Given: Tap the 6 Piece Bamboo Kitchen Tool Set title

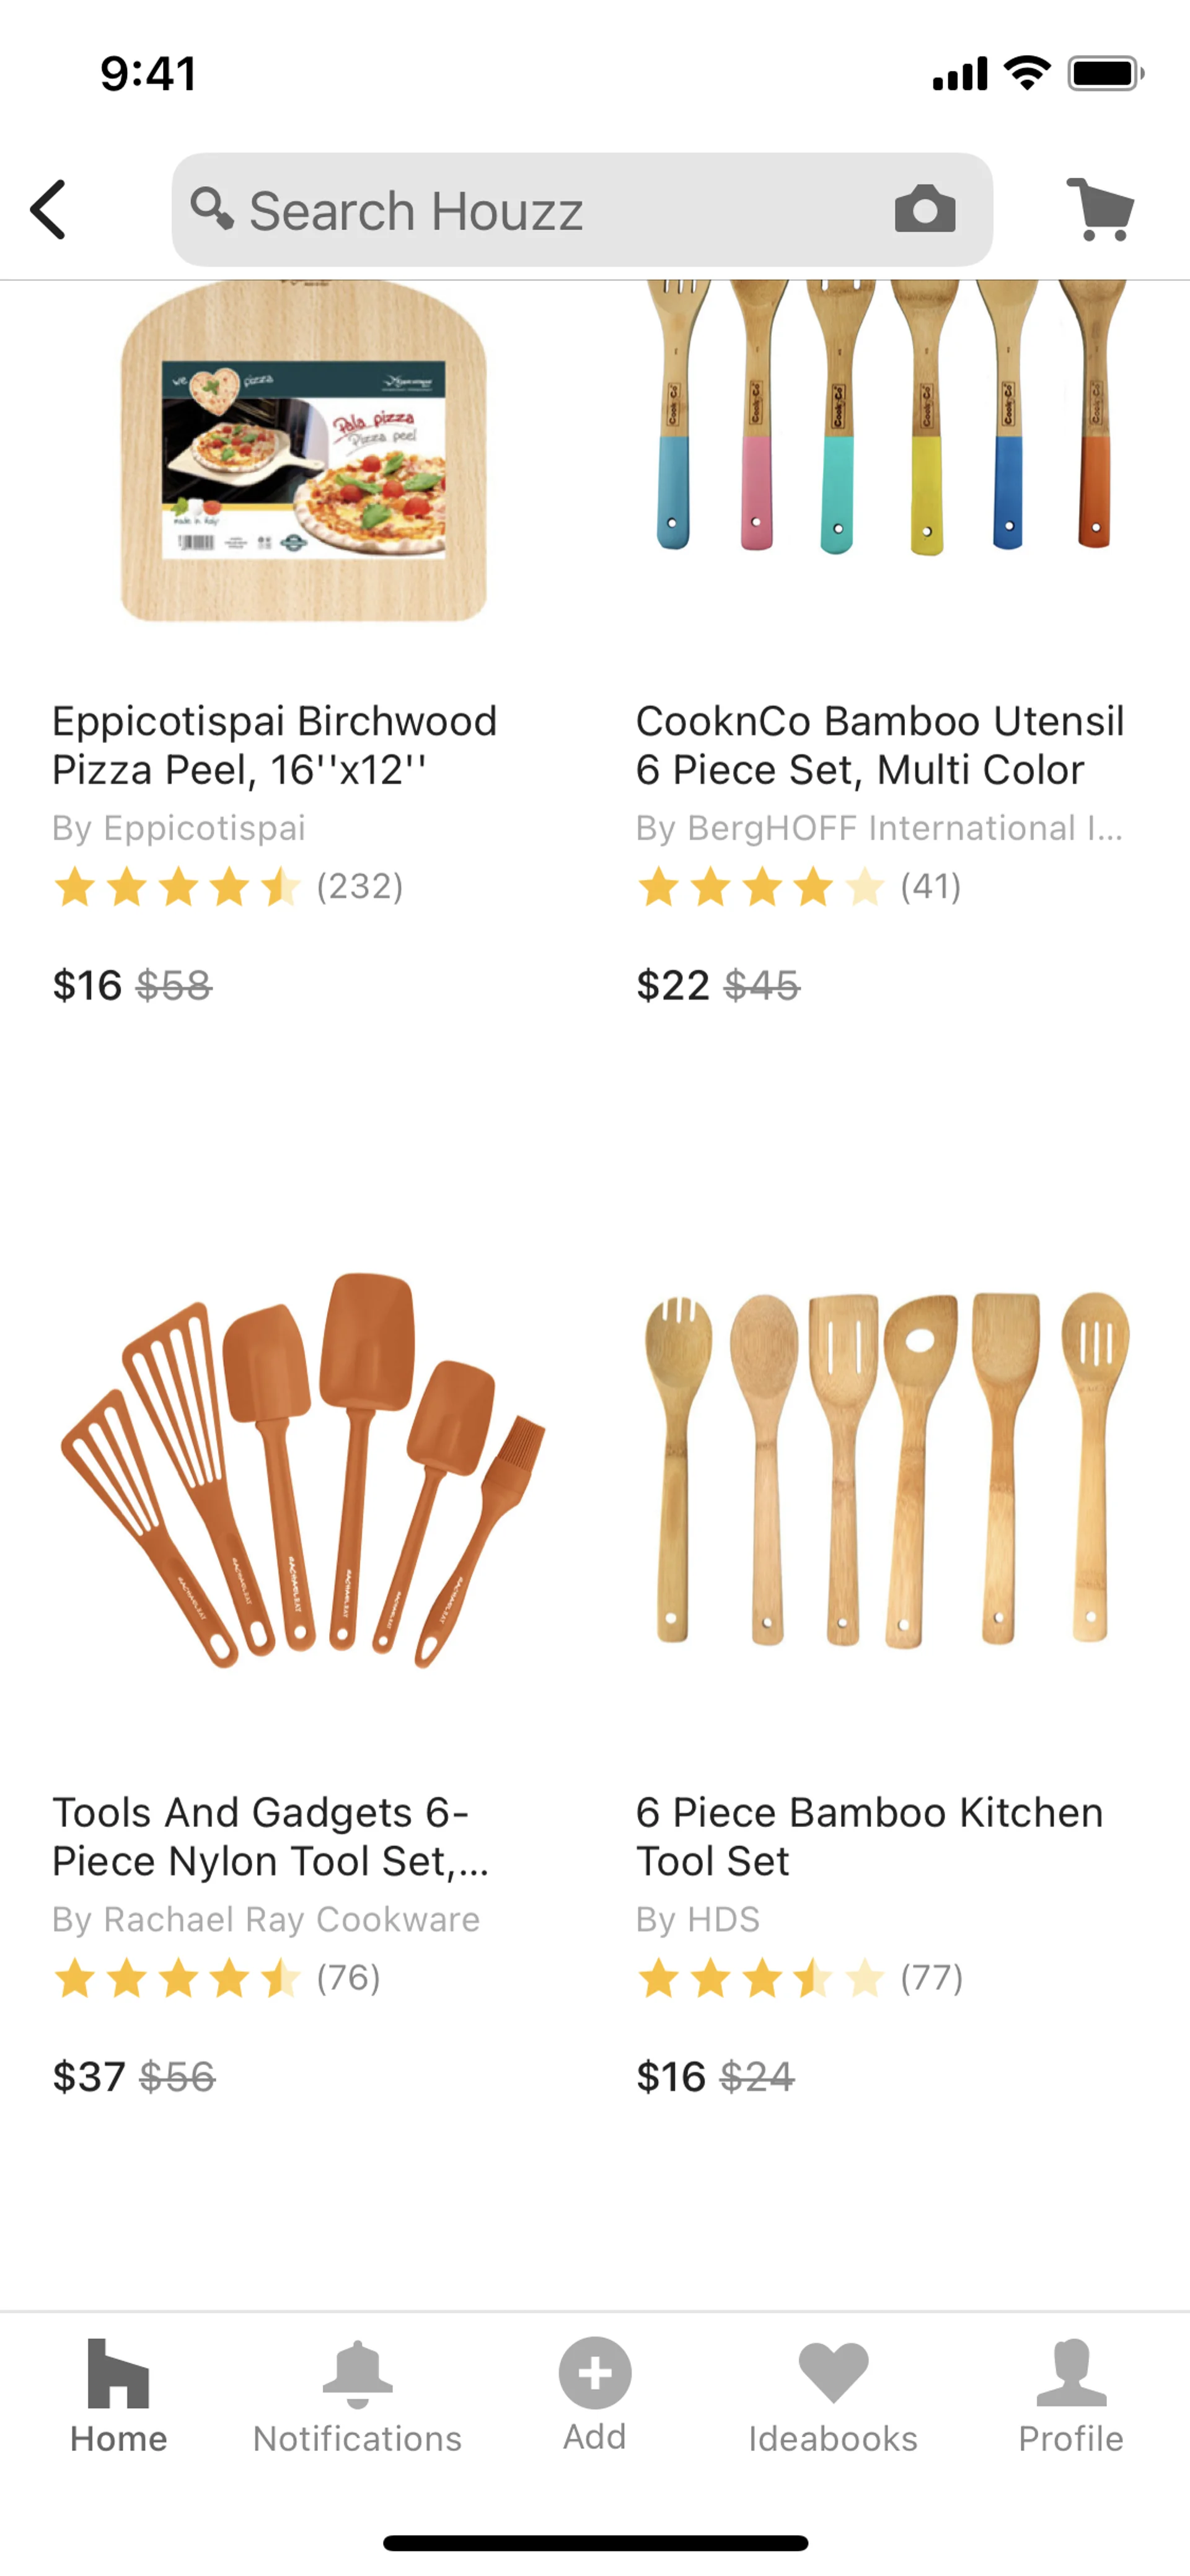Looking at the screenshot, I should tap(870, 1837).
